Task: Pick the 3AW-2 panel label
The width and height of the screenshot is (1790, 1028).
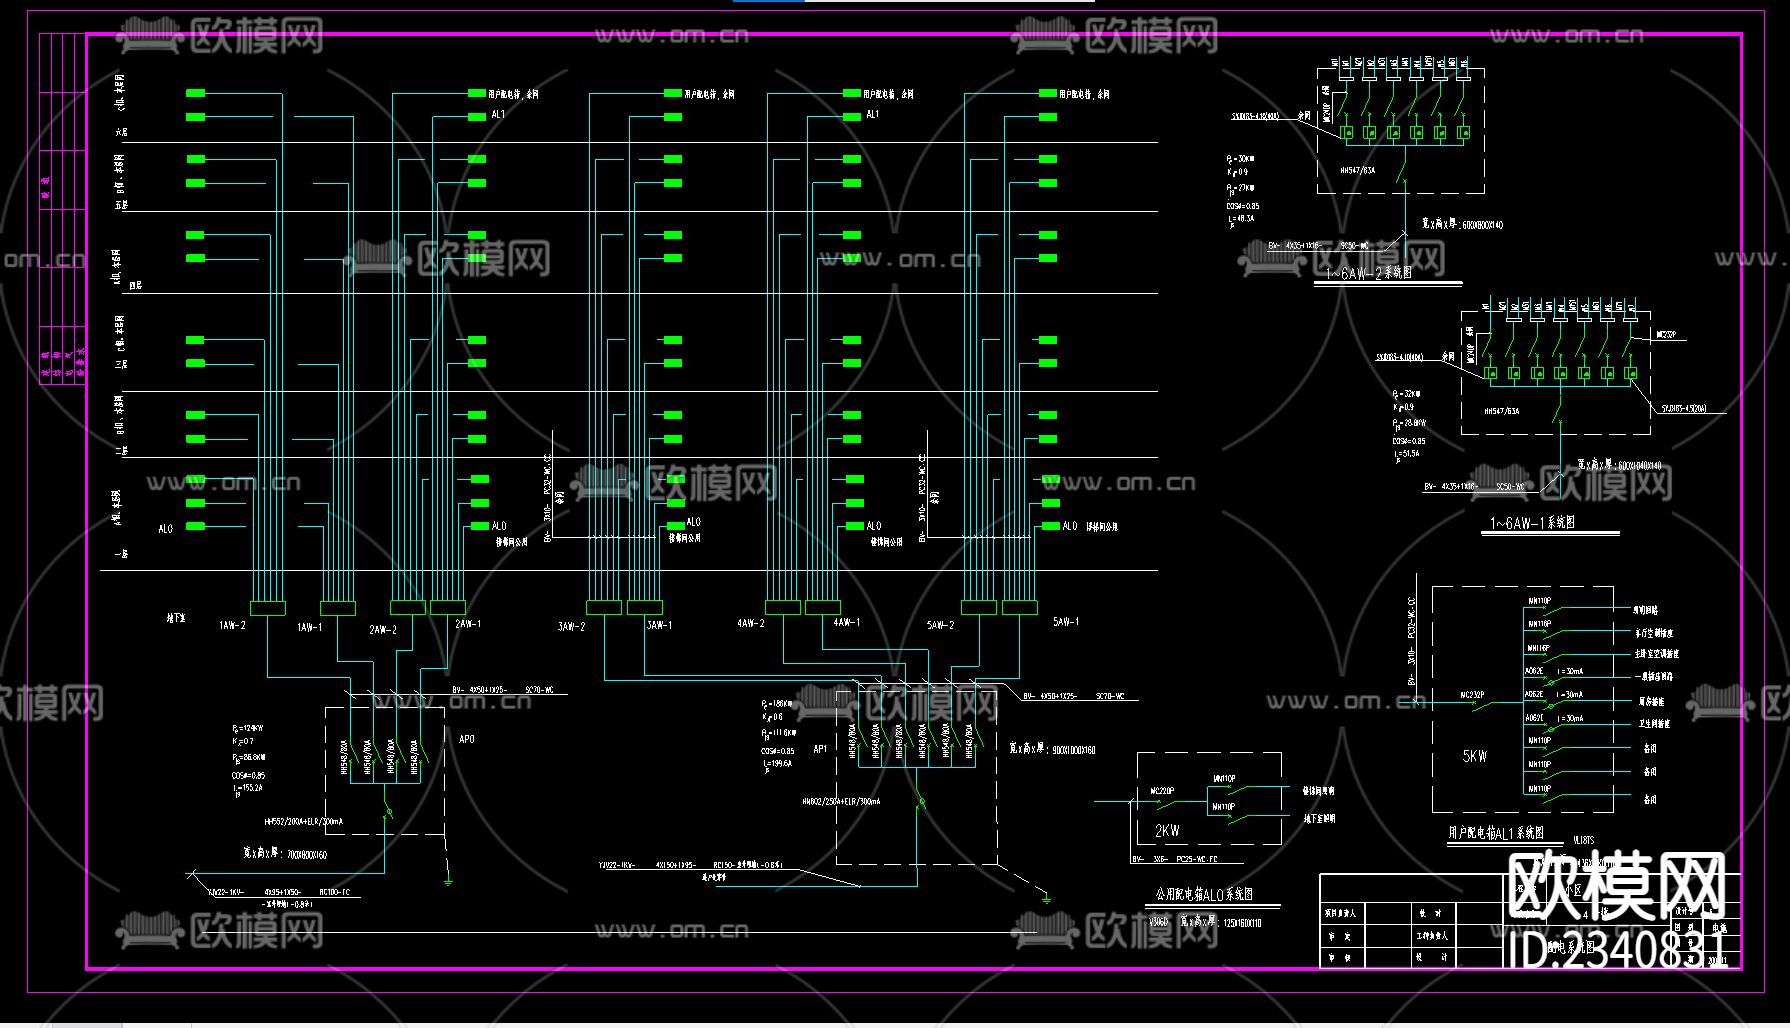Action: point(571,627)
